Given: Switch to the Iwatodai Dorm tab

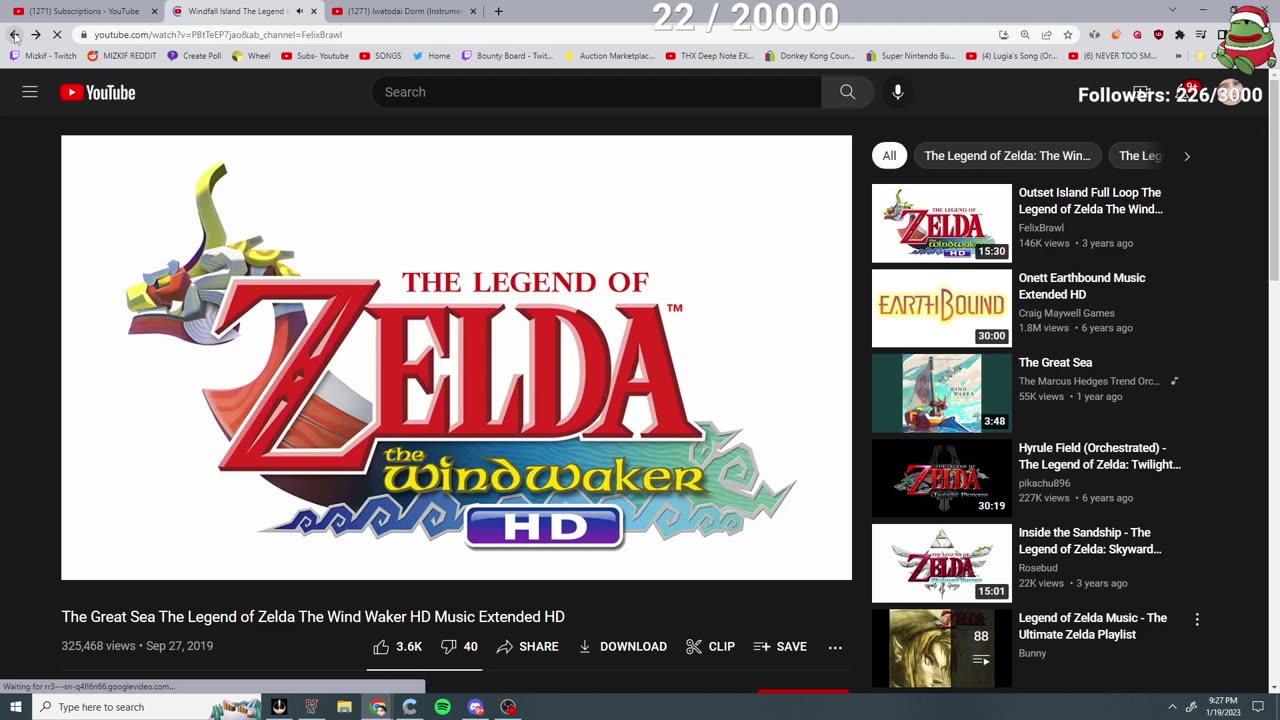Looking at the screenshot, I should [396, 12].
